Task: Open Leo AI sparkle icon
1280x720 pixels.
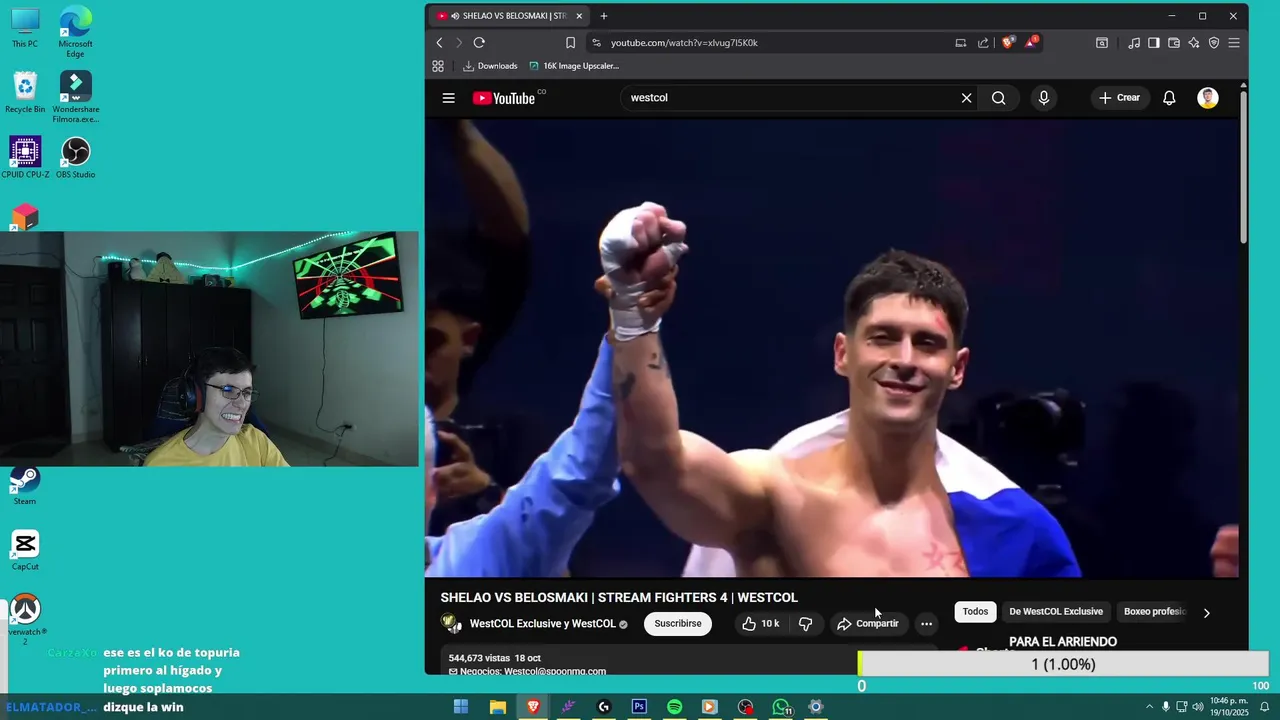Action: pyautogui.click(x=1194, y=43)
